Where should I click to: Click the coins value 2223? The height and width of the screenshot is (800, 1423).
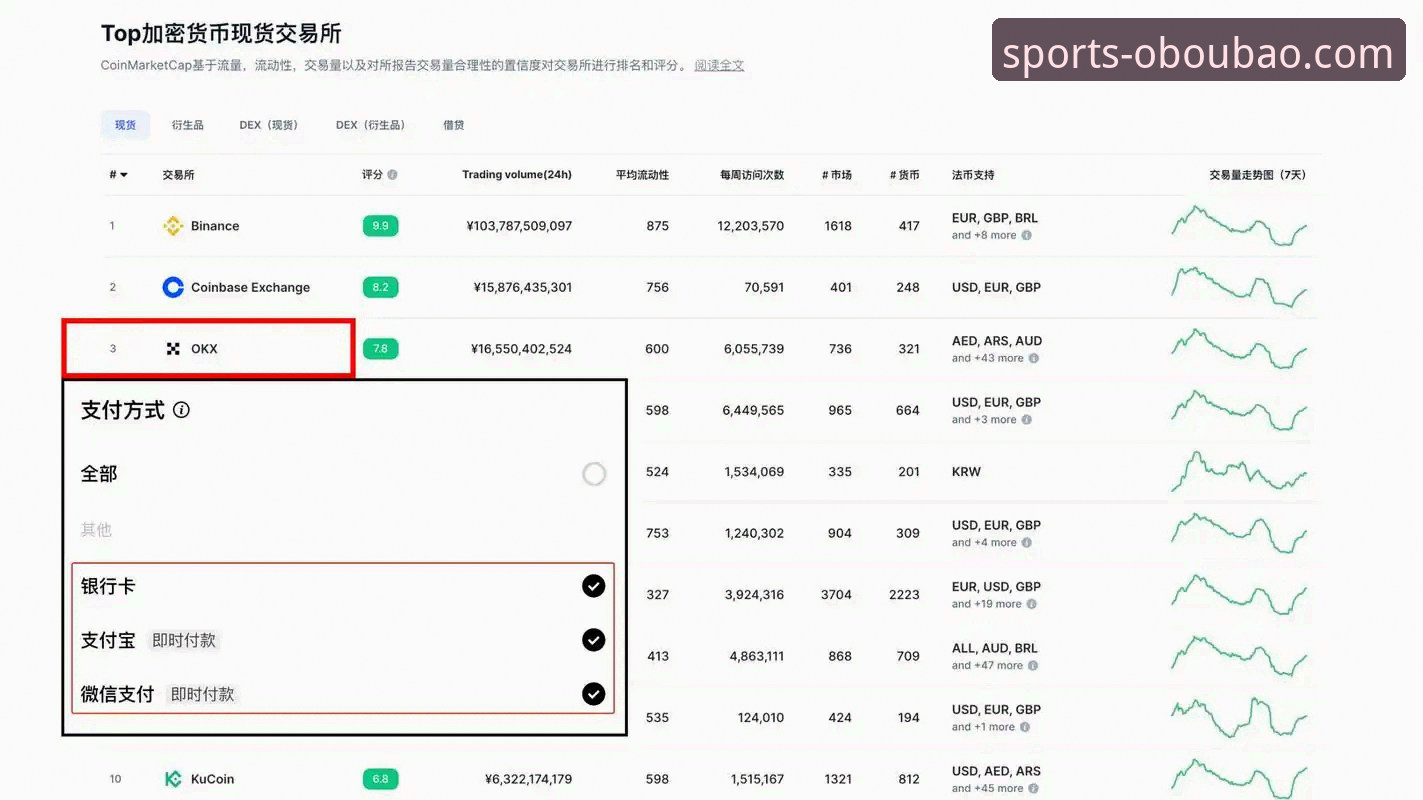point(904,594)
